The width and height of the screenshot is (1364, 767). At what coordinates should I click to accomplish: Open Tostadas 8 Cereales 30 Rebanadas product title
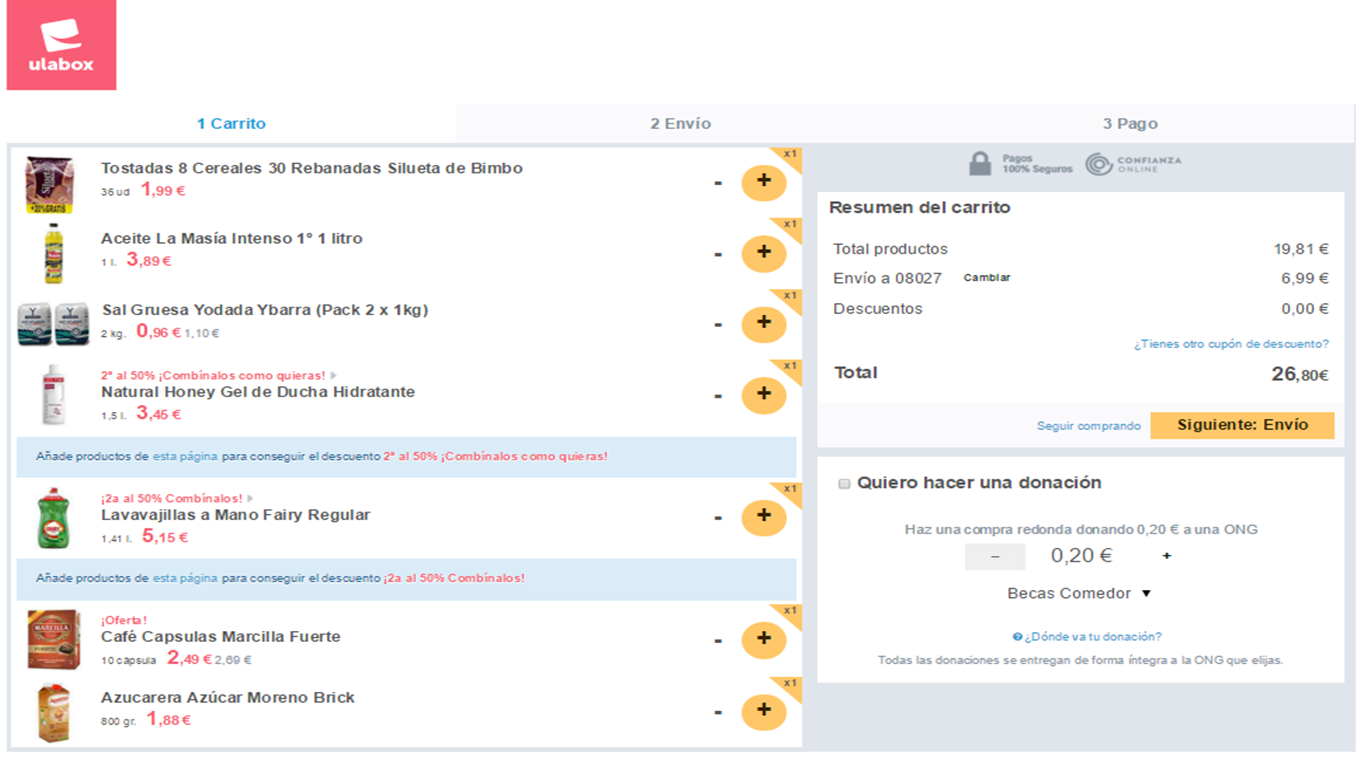[312, 168]
